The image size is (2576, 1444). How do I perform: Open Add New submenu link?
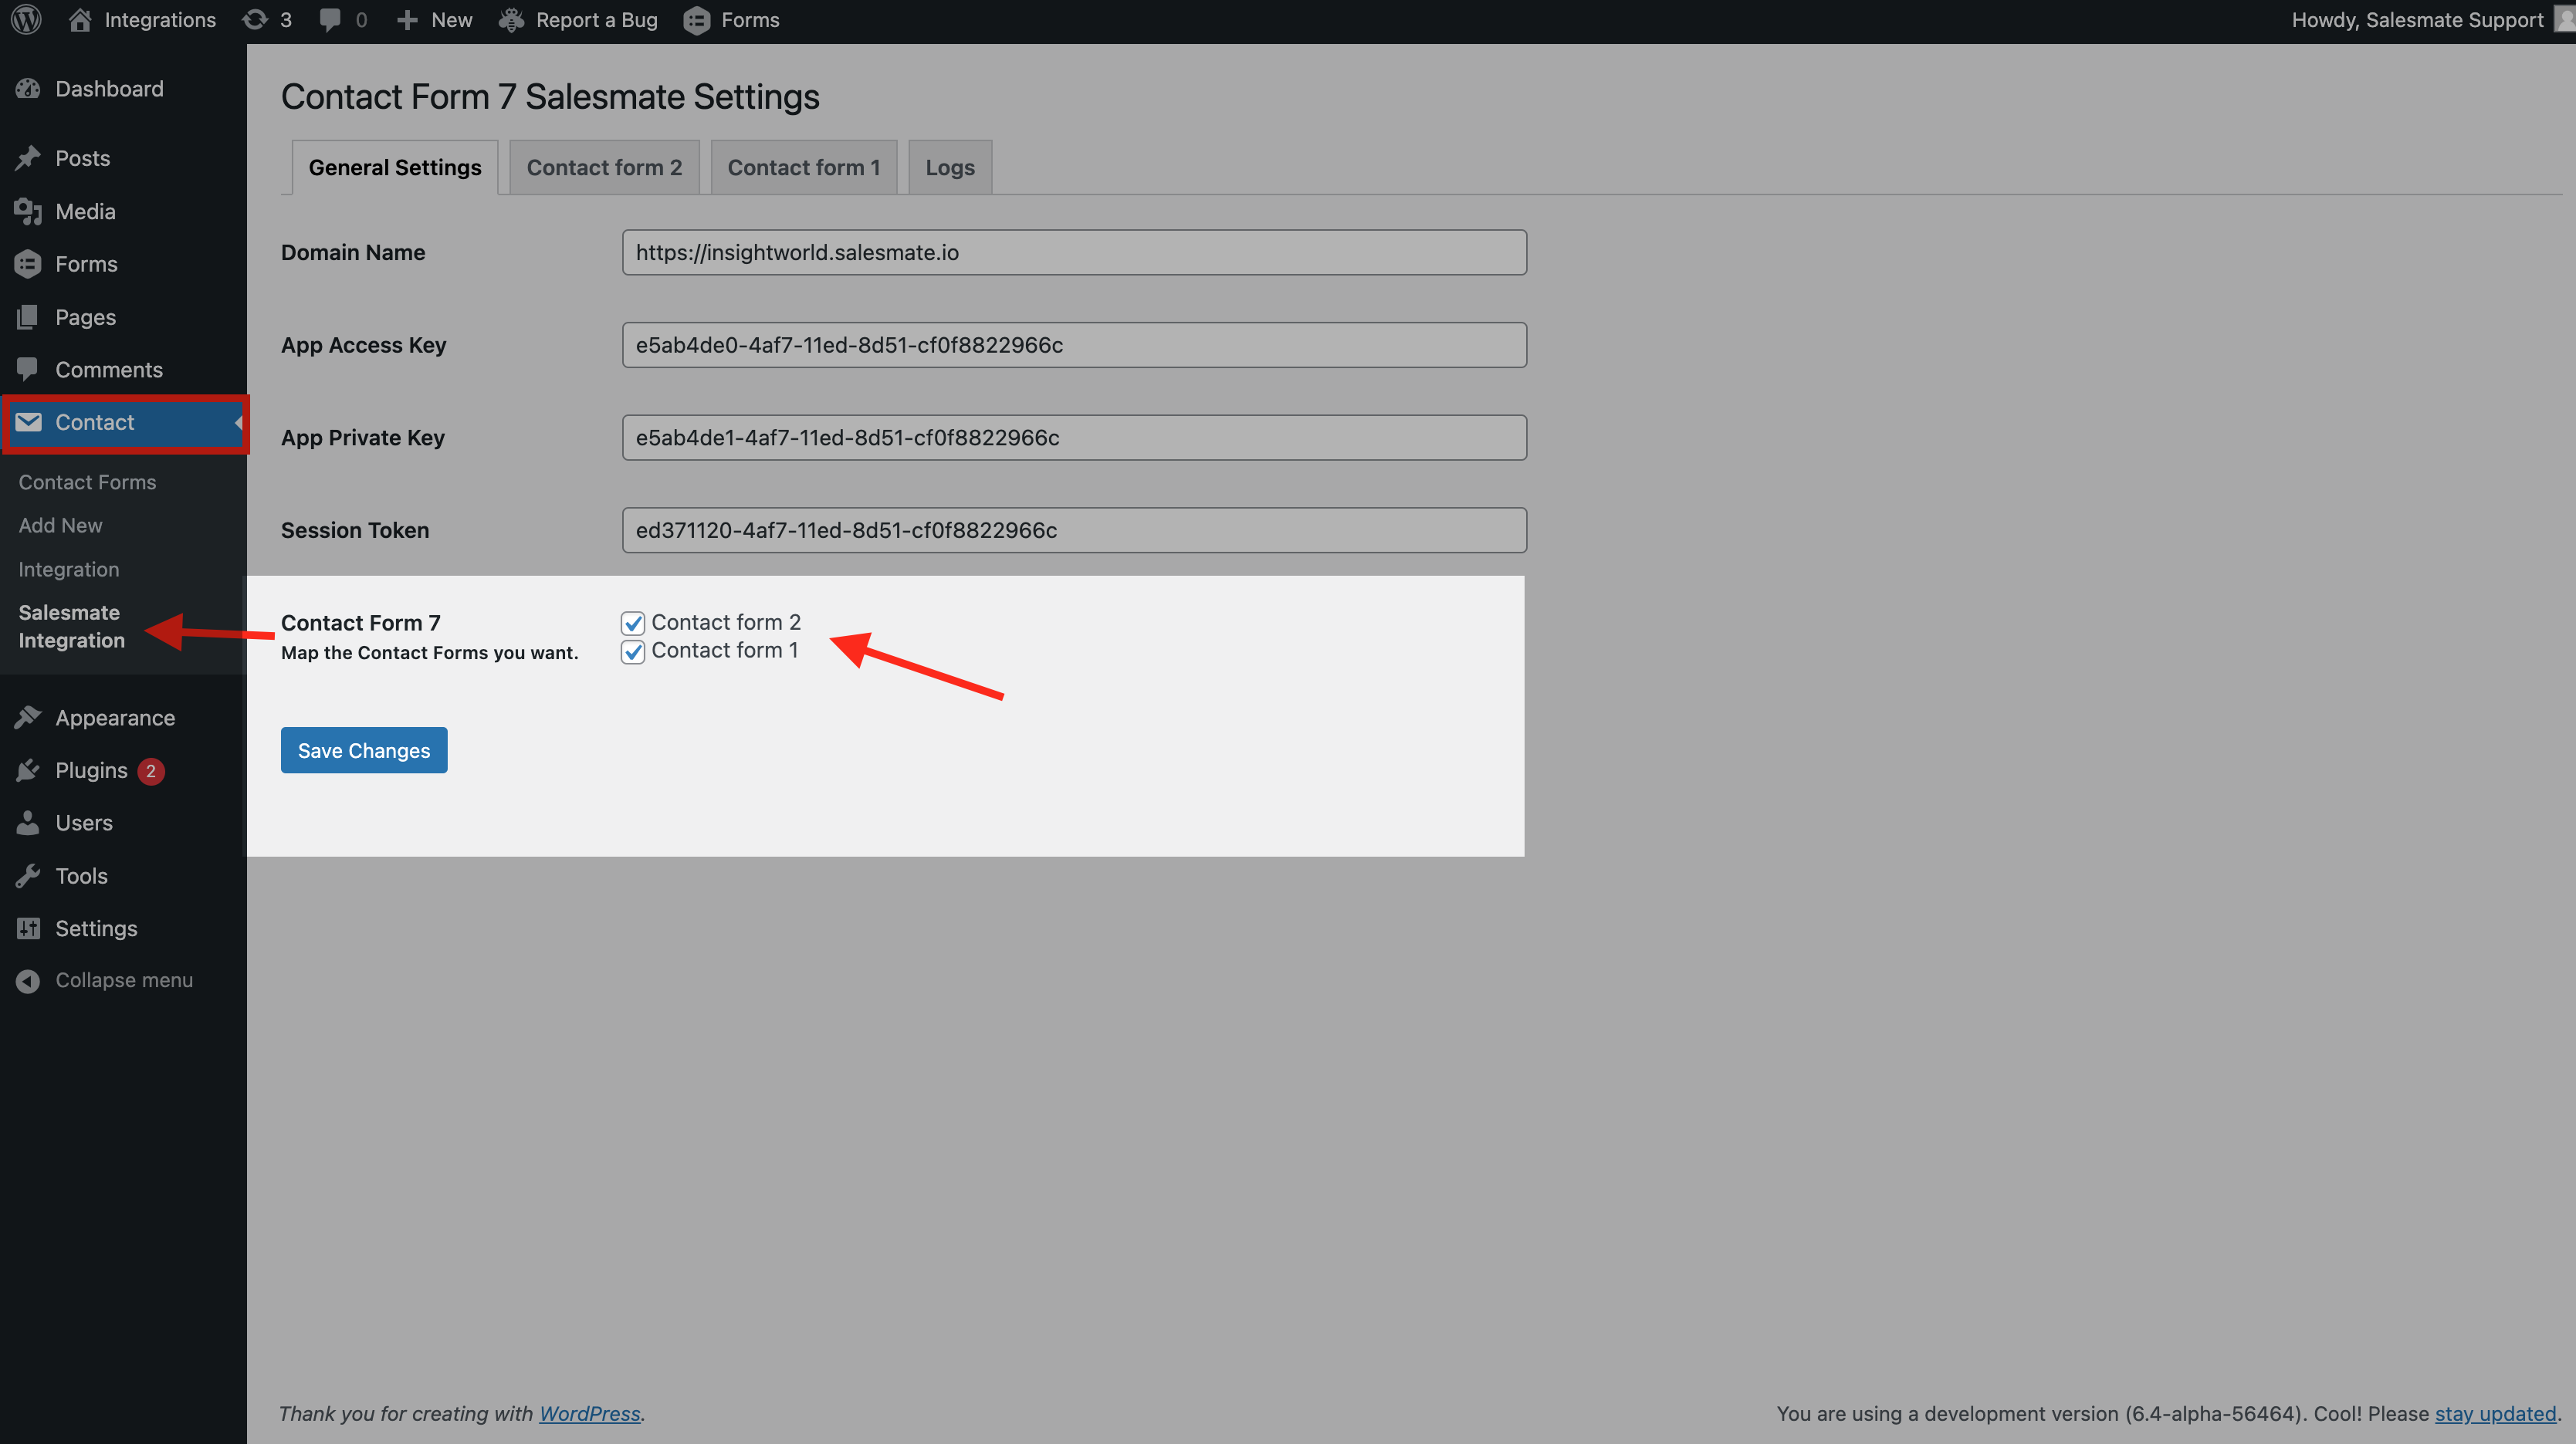[60, 525]
